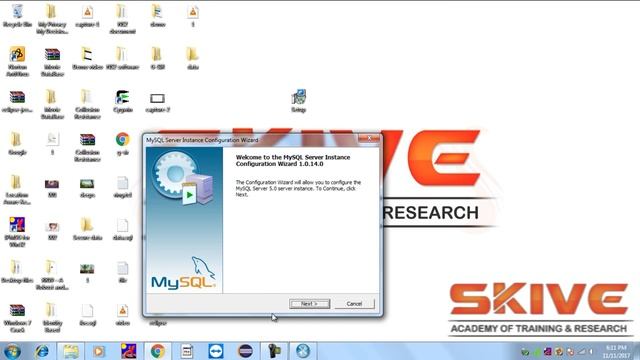The width and height of the screenshot is (640, 360).
Task: Select the Google folder on the desktop
Action: pos(17,144)
